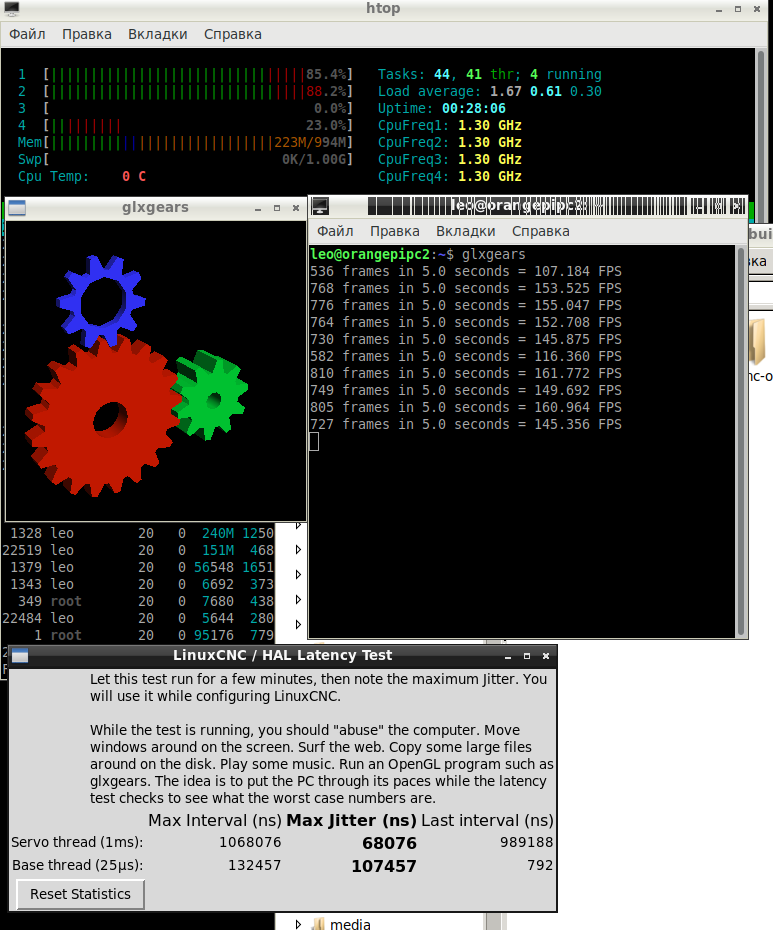Click the Base thread (25µs) label
This screenshot has width=773, height=930.
tap(78, 865)
